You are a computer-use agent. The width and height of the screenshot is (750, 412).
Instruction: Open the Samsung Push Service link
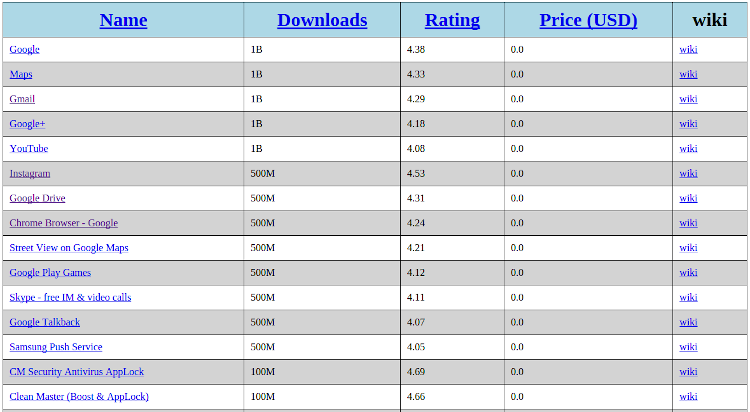pyautogui.click(x=56, y=347)
